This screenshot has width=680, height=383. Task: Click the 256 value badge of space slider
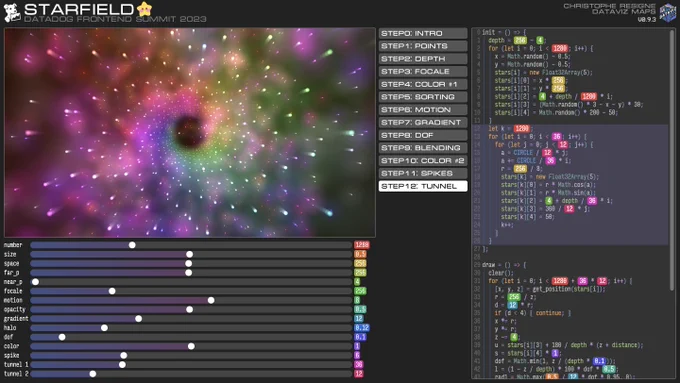click(x=360, y=263)
